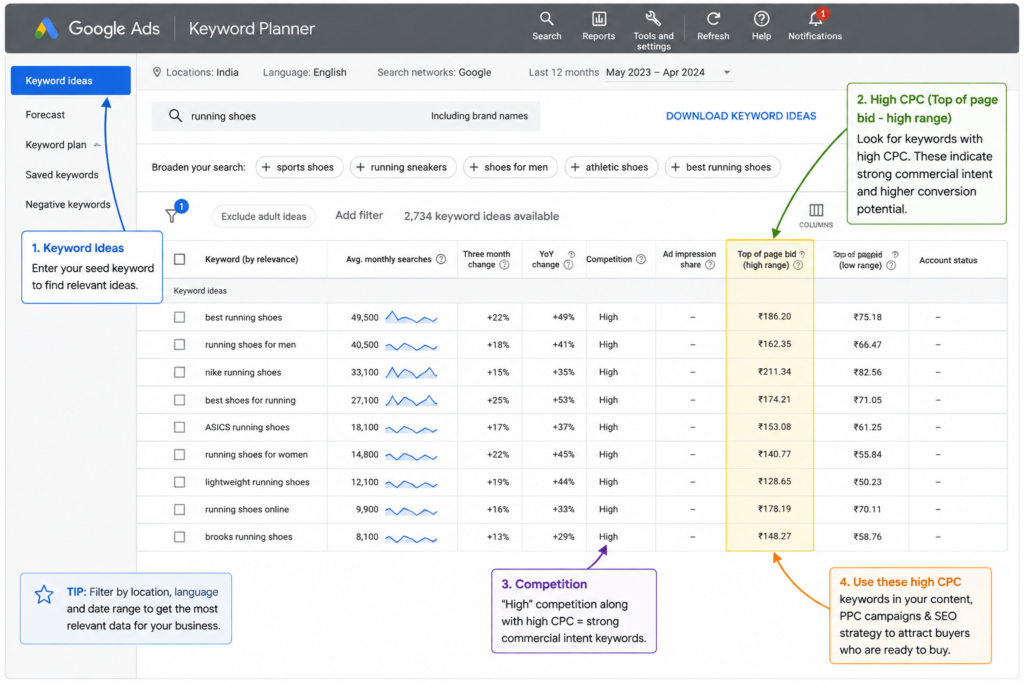
Task: Click the ₹211.34 bid value
Action: coord(774,372)
